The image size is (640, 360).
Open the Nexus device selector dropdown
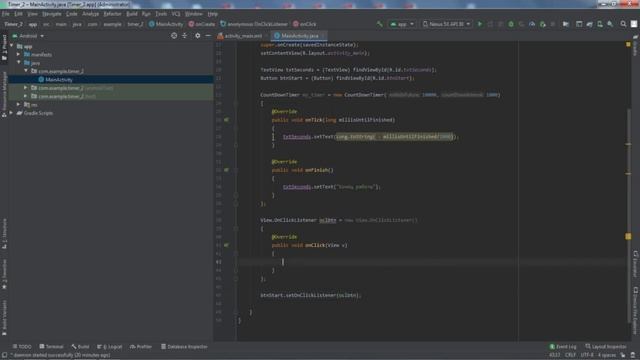point(446,24)
